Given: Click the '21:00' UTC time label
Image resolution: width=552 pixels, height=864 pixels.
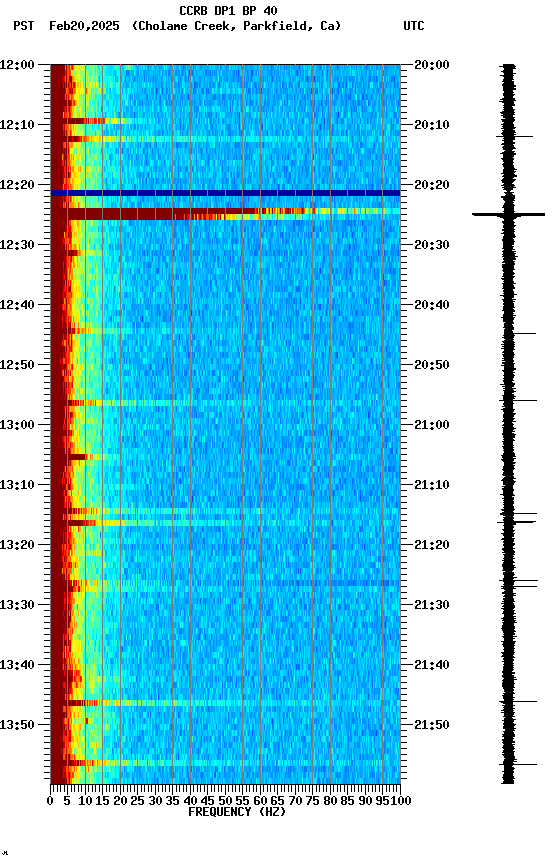Looking at the screenshot, I should point(432,425).
